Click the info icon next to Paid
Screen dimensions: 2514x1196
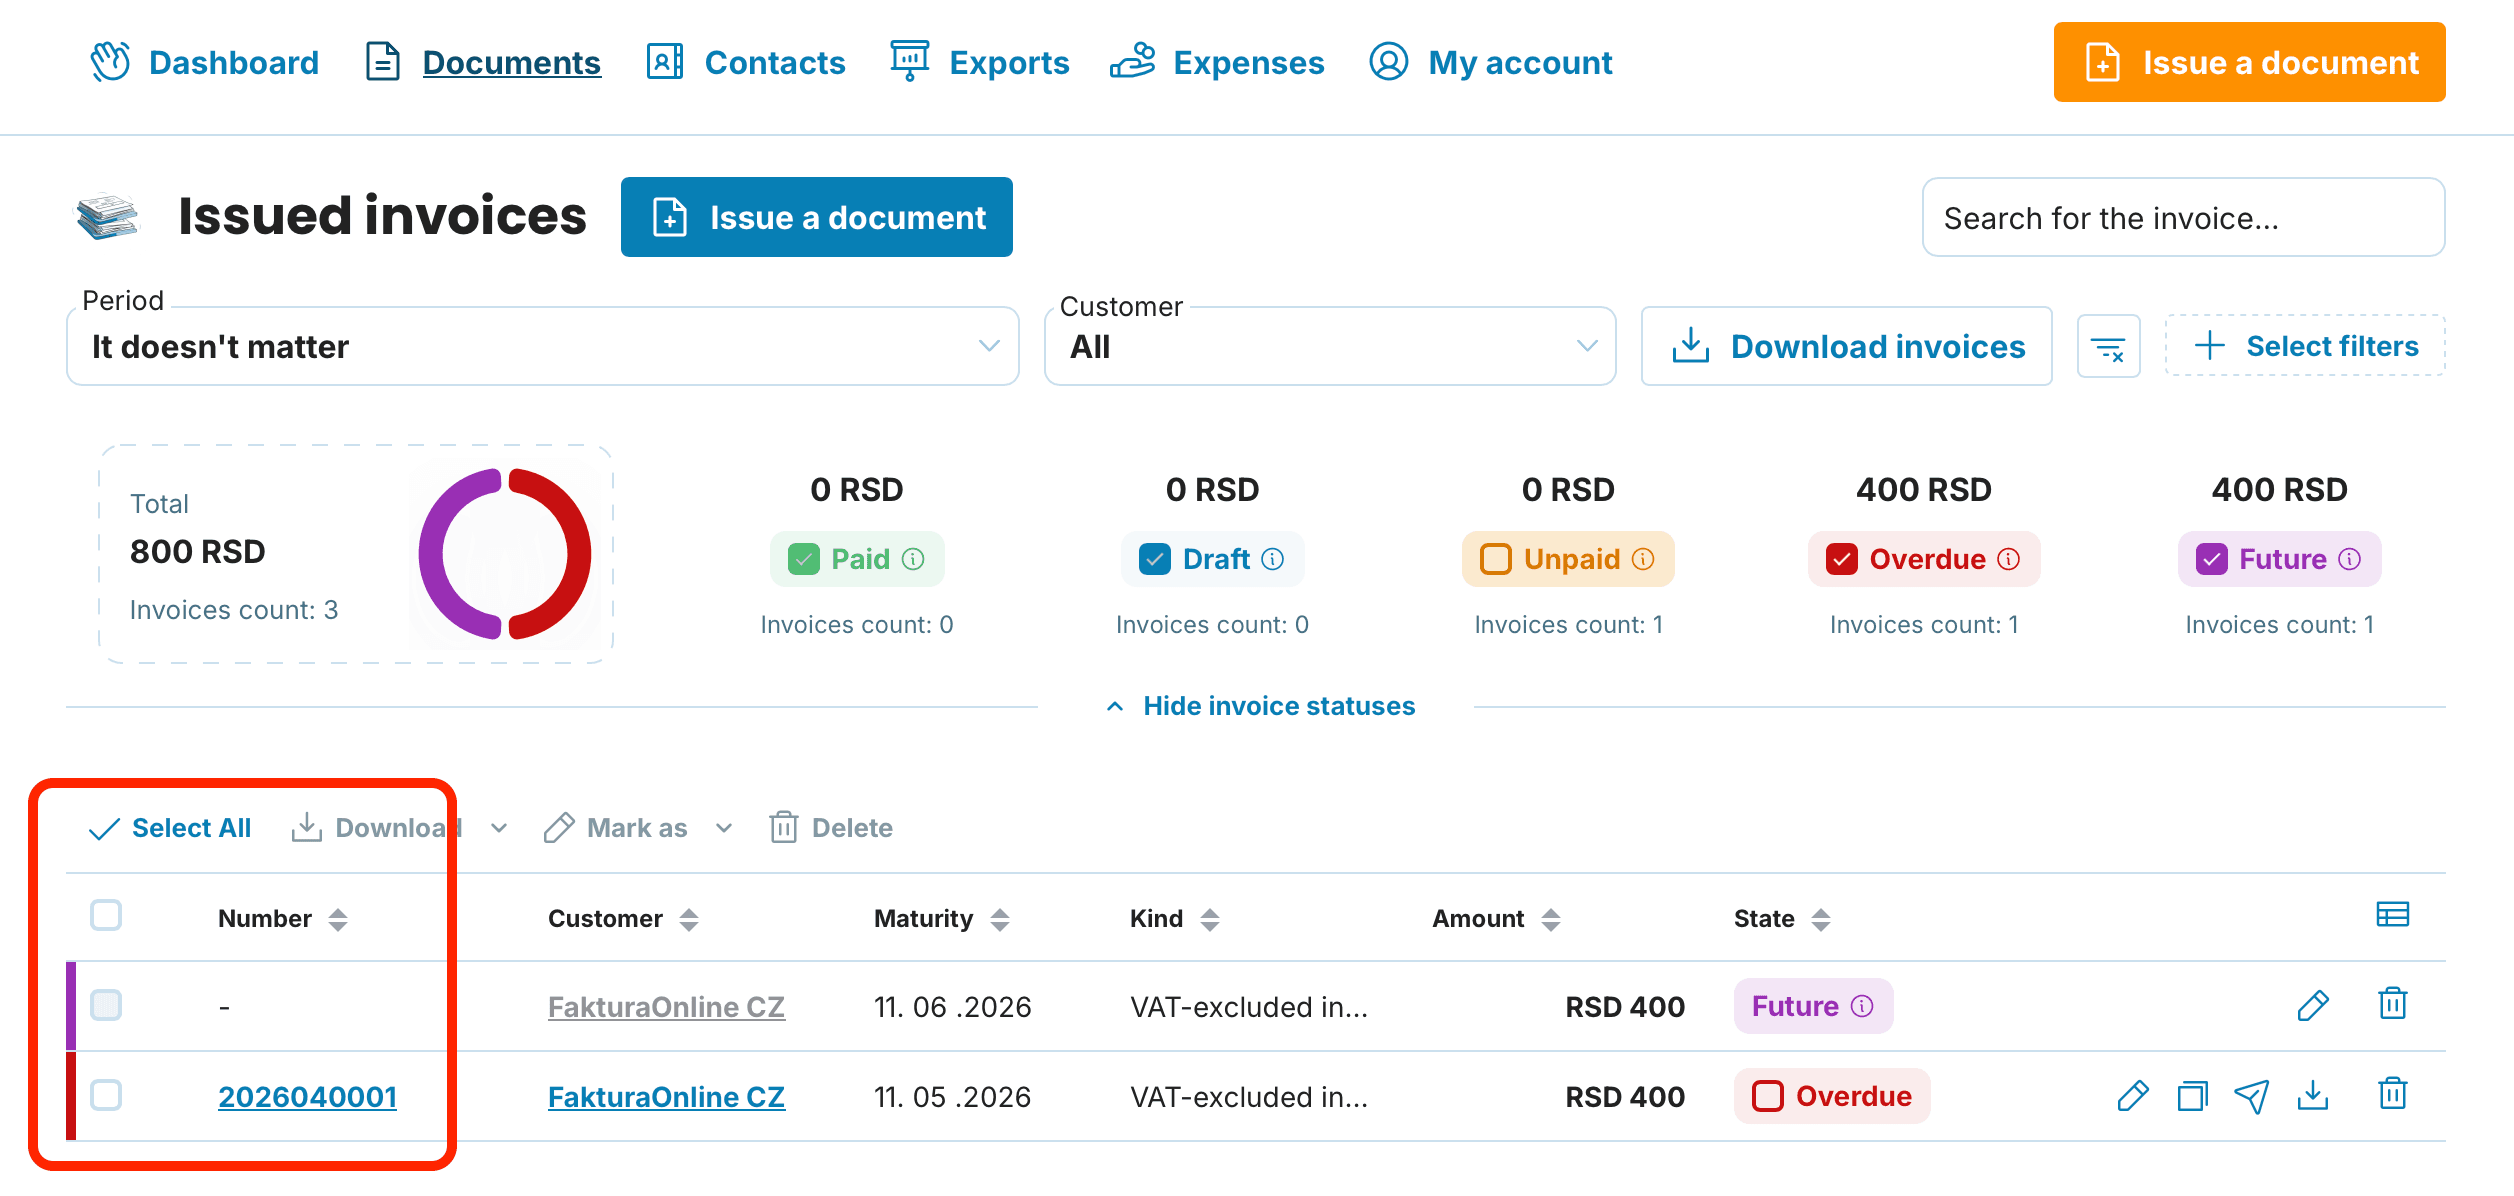coord(913,559)
